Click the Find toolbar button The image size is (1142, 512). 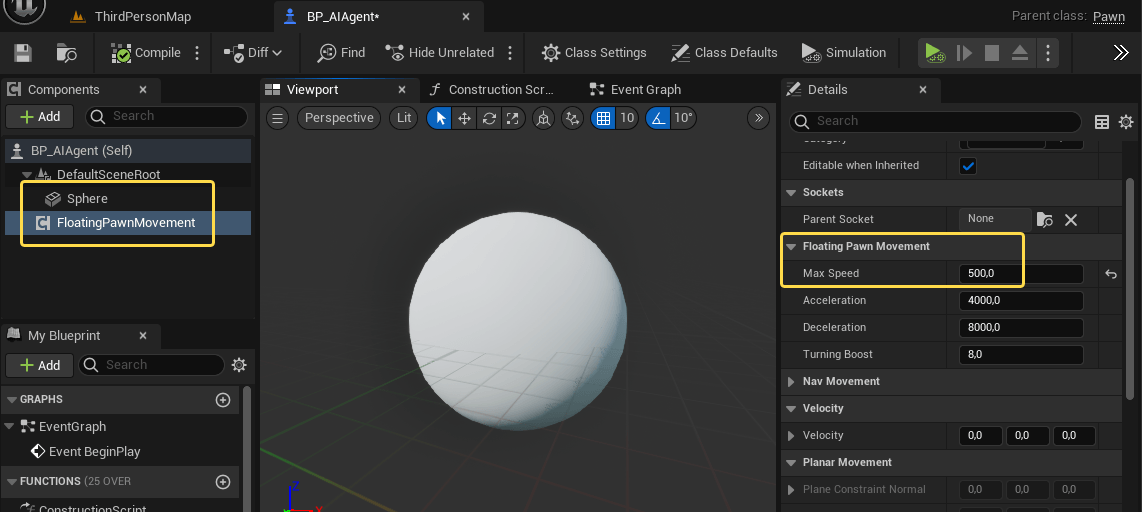click(342, 52)
